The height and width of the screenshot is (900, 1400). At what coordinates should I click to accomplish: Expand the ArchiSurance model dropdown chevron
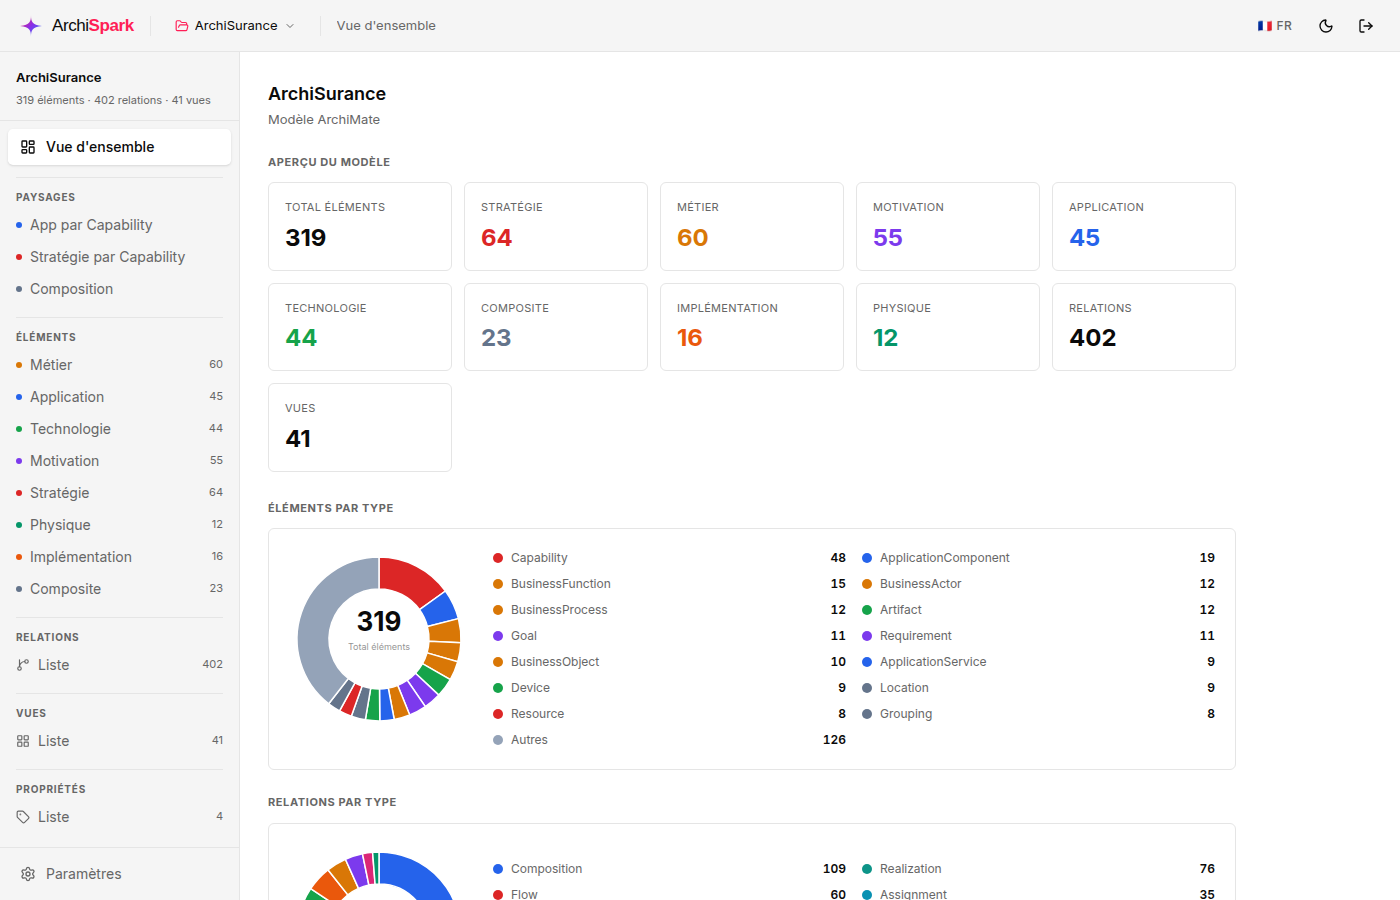tap(290, 26)
